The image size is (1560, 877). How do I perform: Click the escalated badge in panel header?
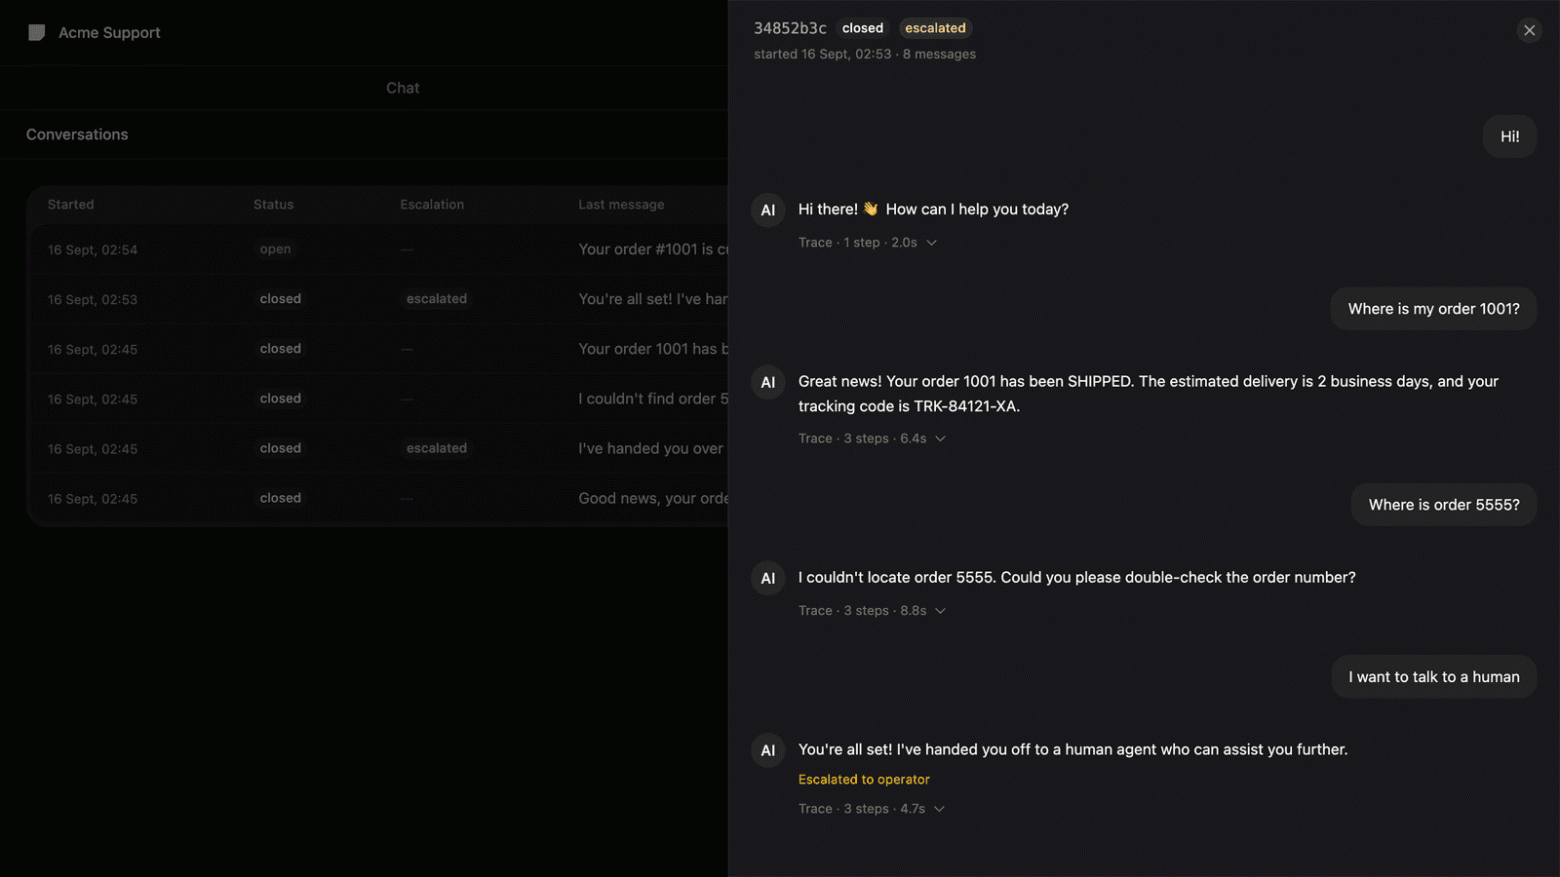(x=935, y=28)
